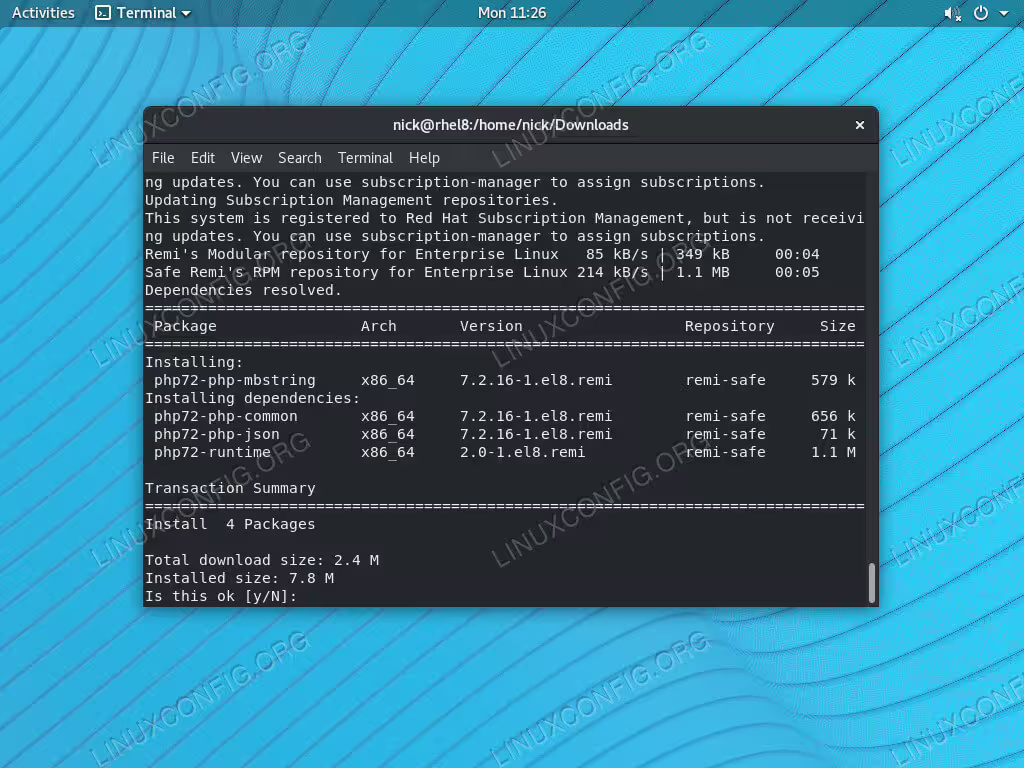This screenshot has height=768, width=1024.
Task: Click 'Updating Subscription Management repositories.' line
Action: tap(351, 200)
